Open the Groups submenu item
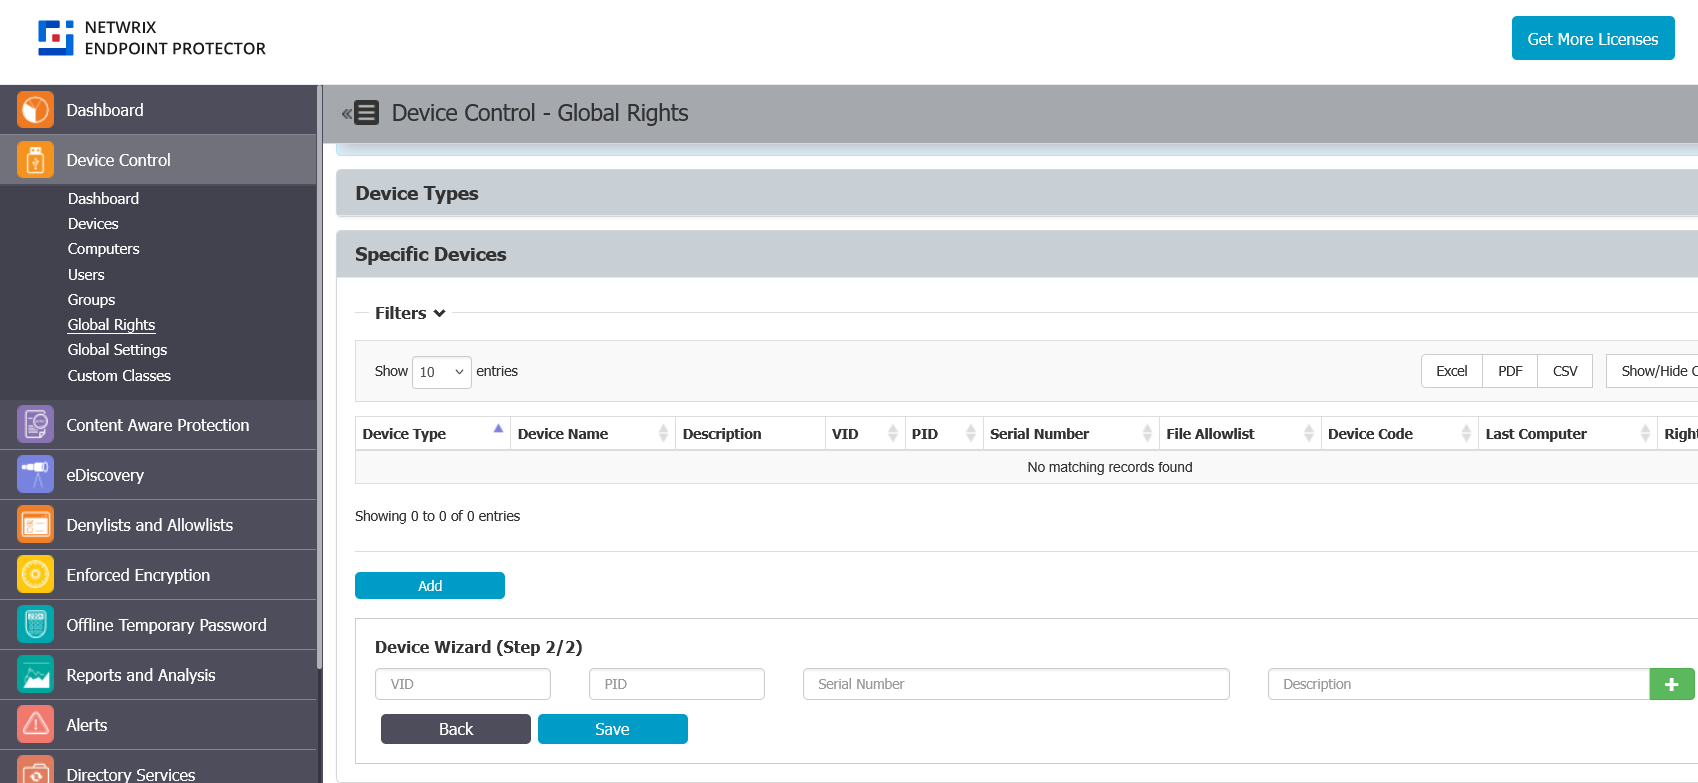The height and width of the screenshot is (783, 1698). click(91, 300)
